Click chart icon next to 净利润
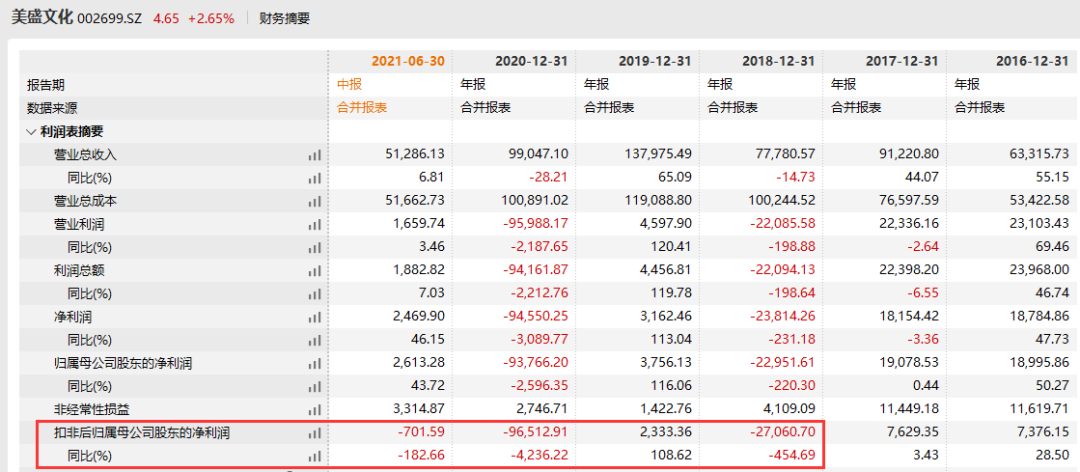1080x472 pixels. [315, 315]
